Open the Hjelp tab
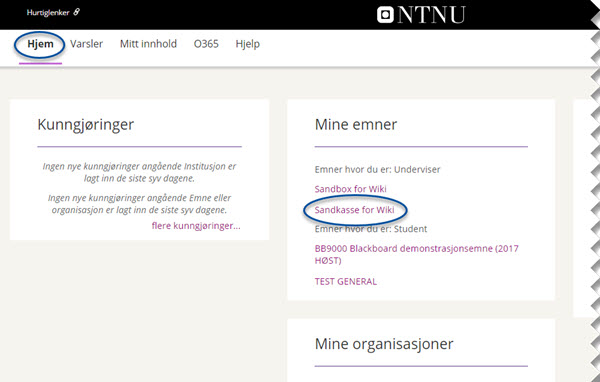 (248, 44)
